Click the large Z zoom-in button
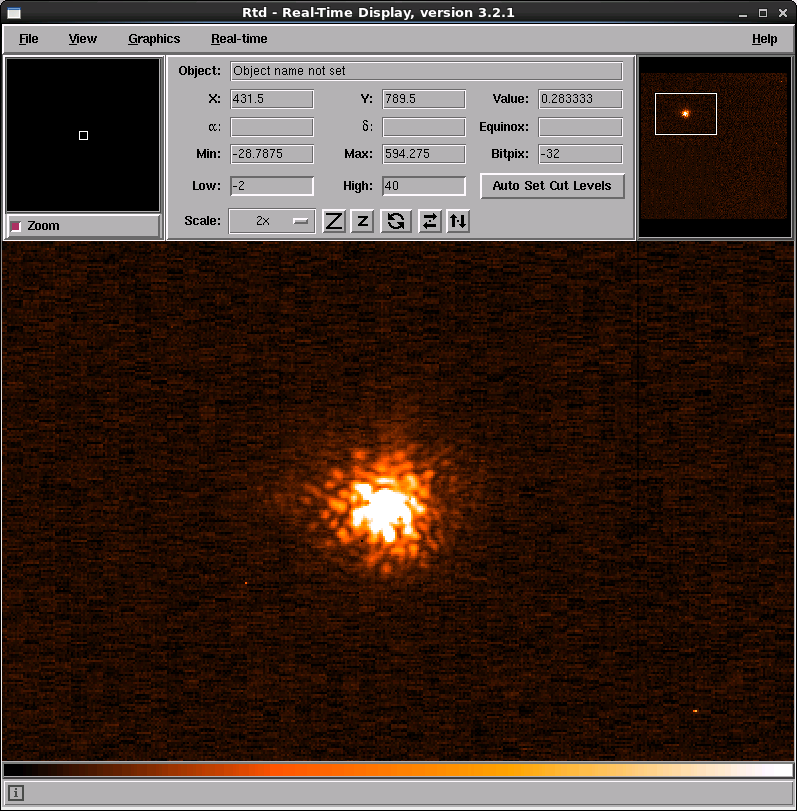This screenshot has width=797, height=811. pyautogui.click(x=334, y=221)
